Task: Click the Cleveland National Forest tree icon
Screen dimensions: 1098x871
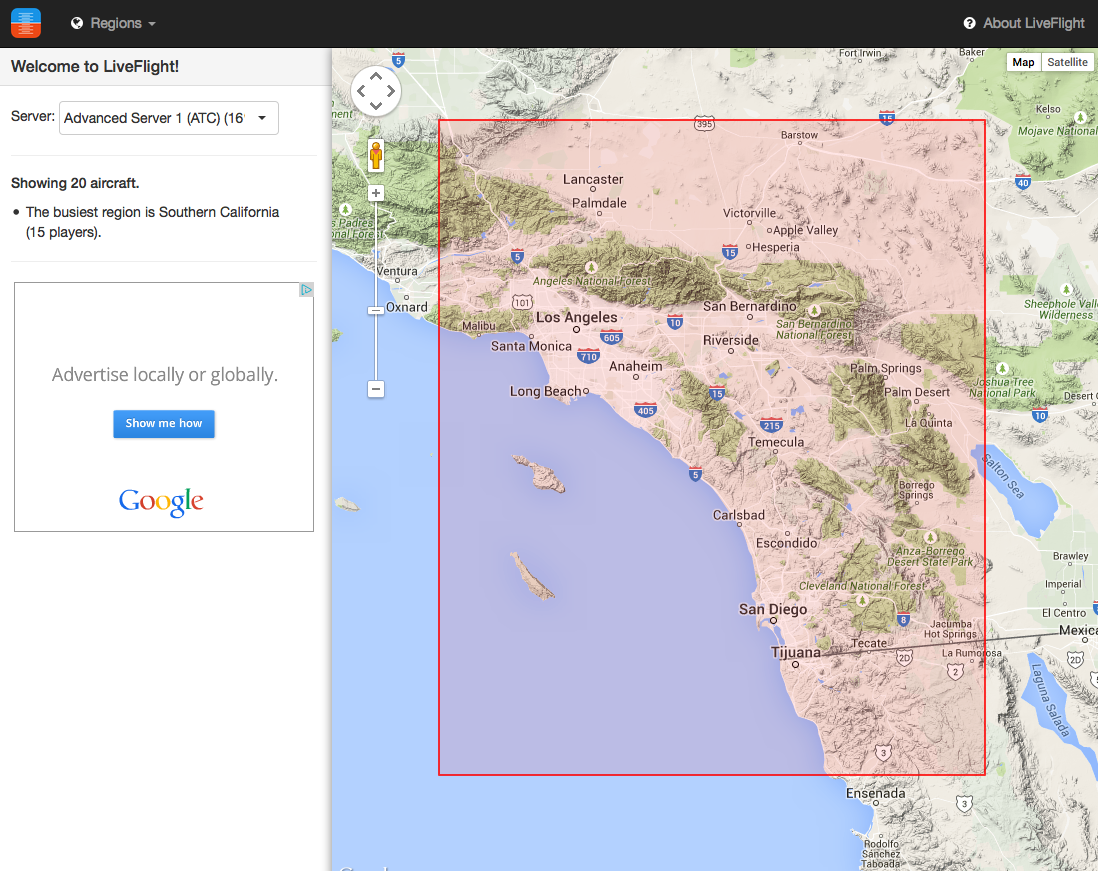Action: 862,600
